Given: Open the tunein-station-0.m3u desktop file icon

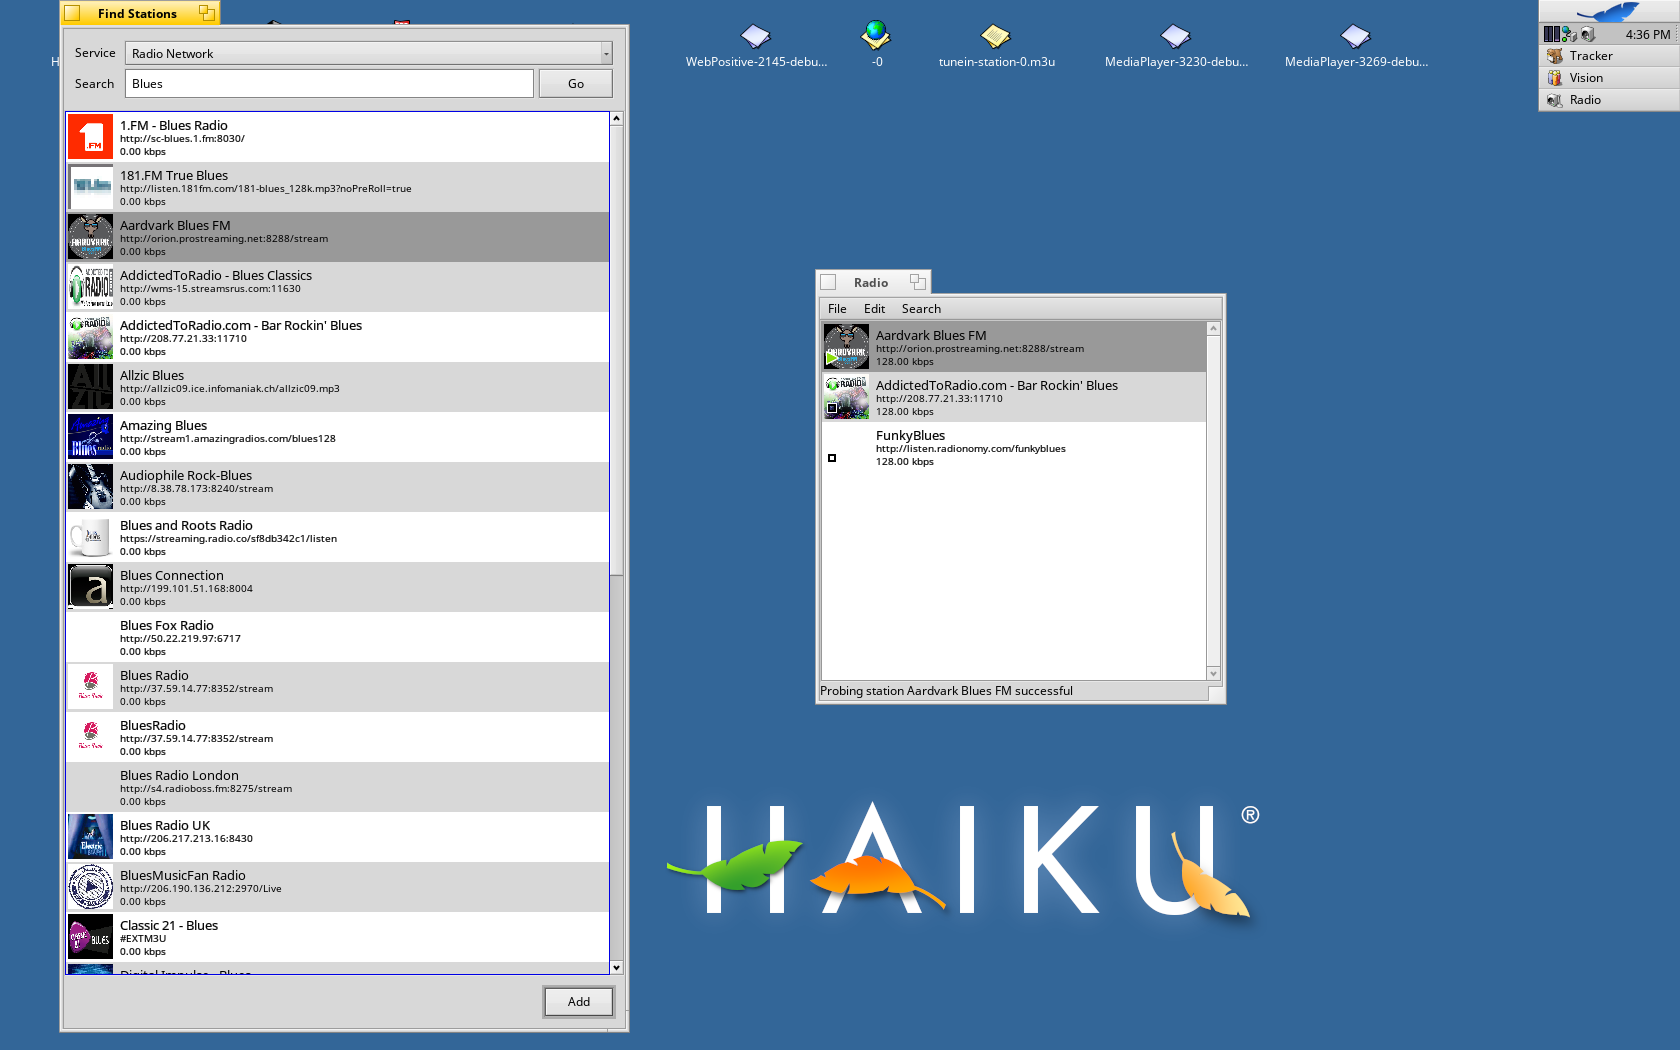Looking at the screenshot, I should [x=996, y=37].
